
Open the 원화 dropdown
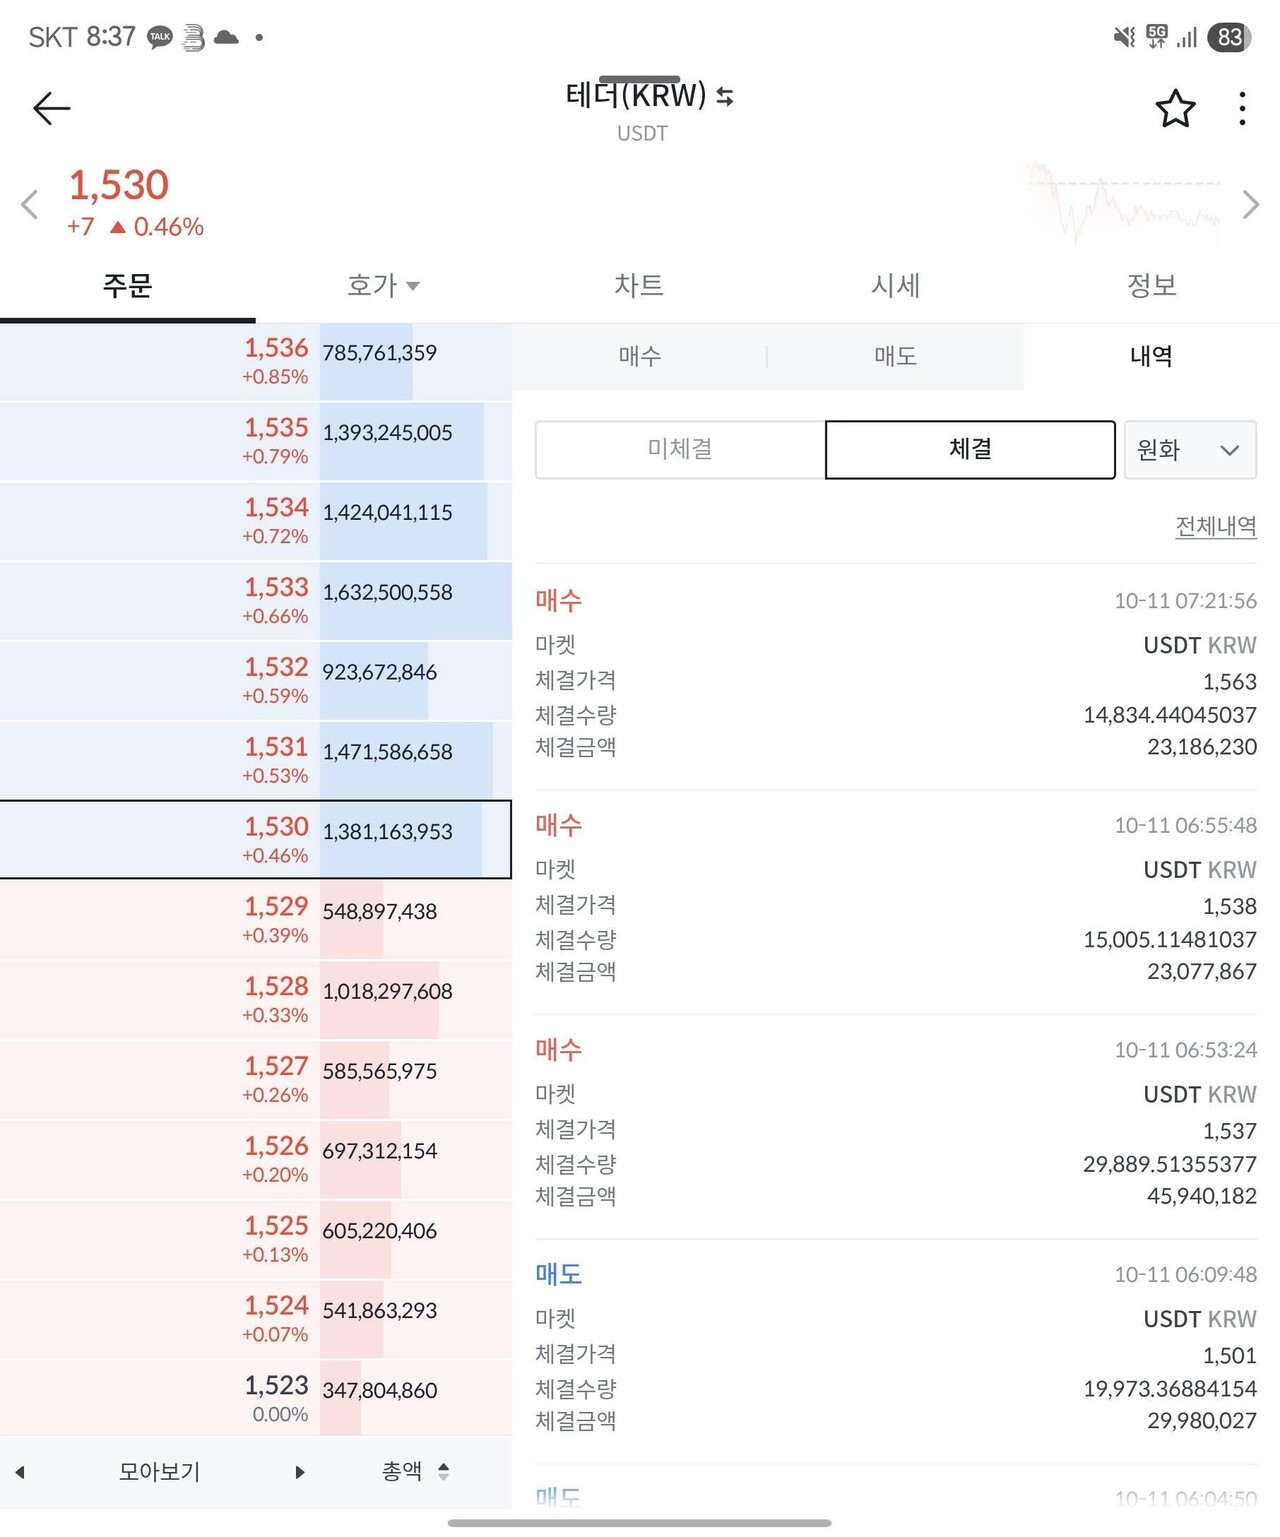click(1190, 450)
